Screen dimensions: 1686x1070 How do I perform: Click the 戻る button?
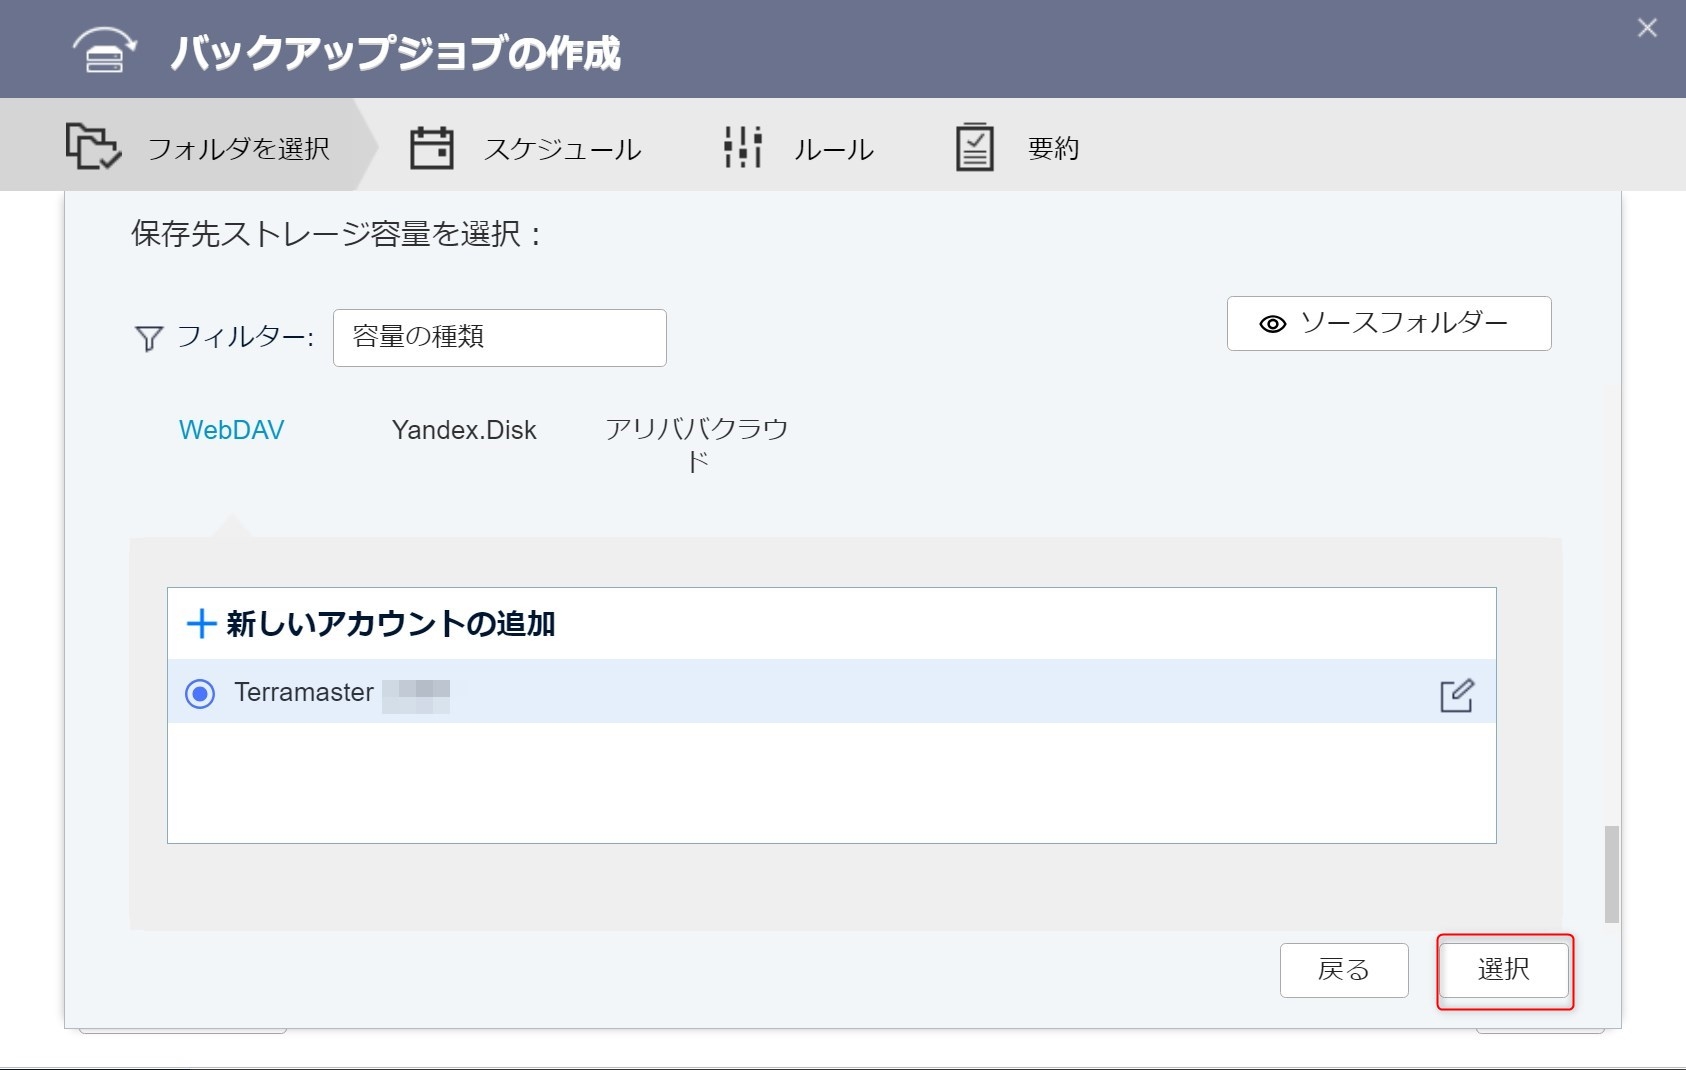[x=1343, y=970]
